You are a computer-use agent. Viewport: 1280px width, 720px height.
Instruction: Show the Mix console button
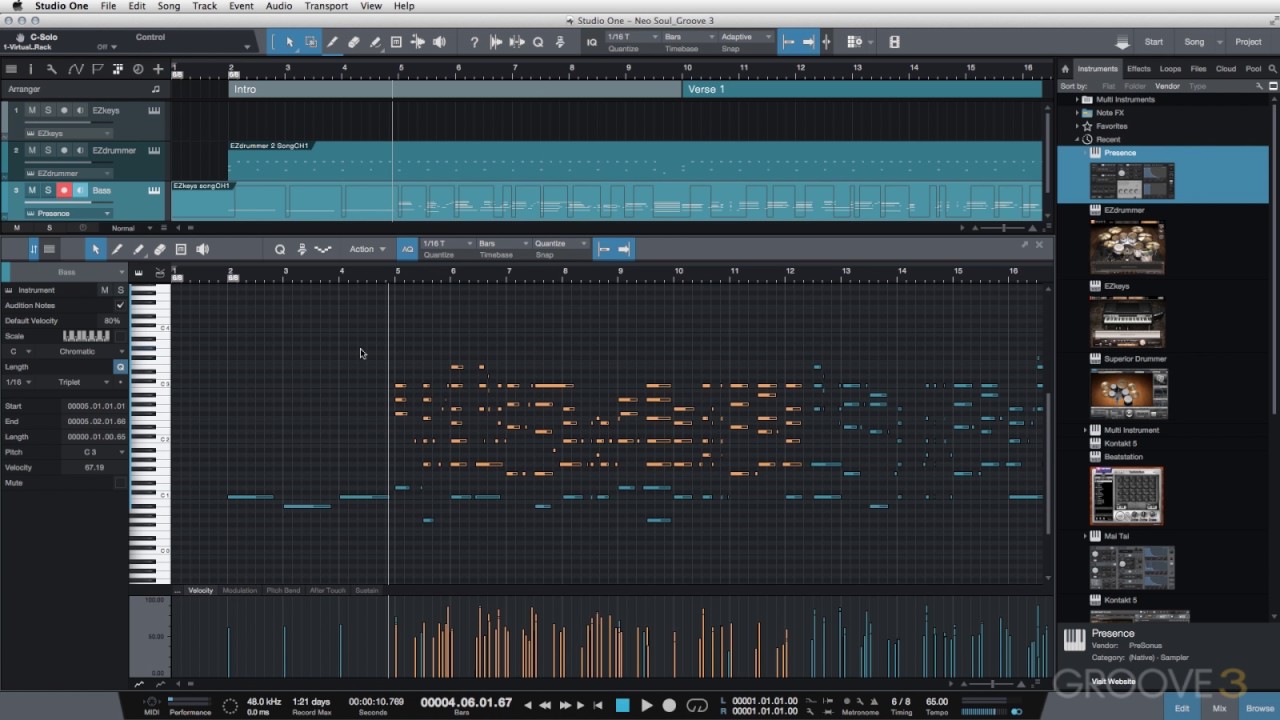(1219, 708)
